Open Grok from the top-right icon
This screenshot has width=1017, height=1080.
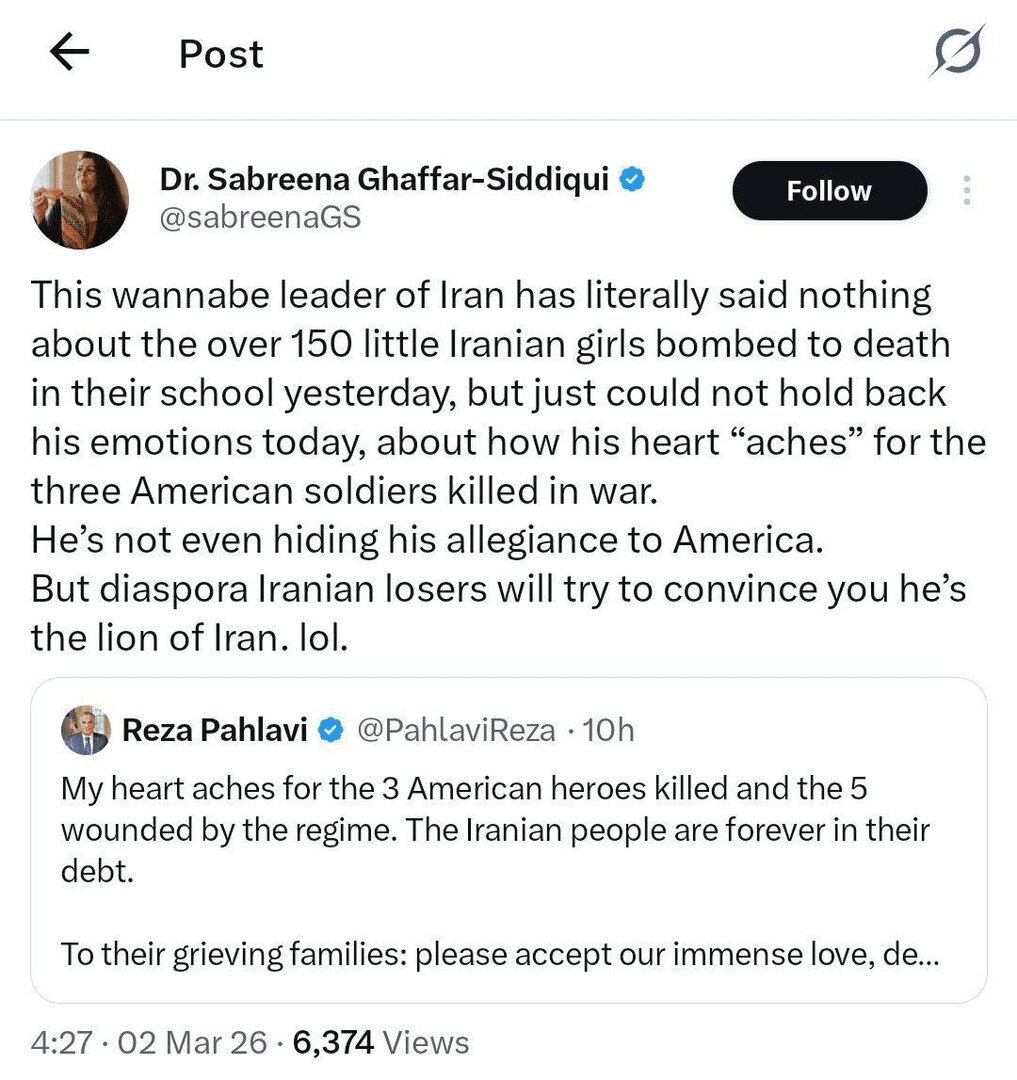pos(955,51)
